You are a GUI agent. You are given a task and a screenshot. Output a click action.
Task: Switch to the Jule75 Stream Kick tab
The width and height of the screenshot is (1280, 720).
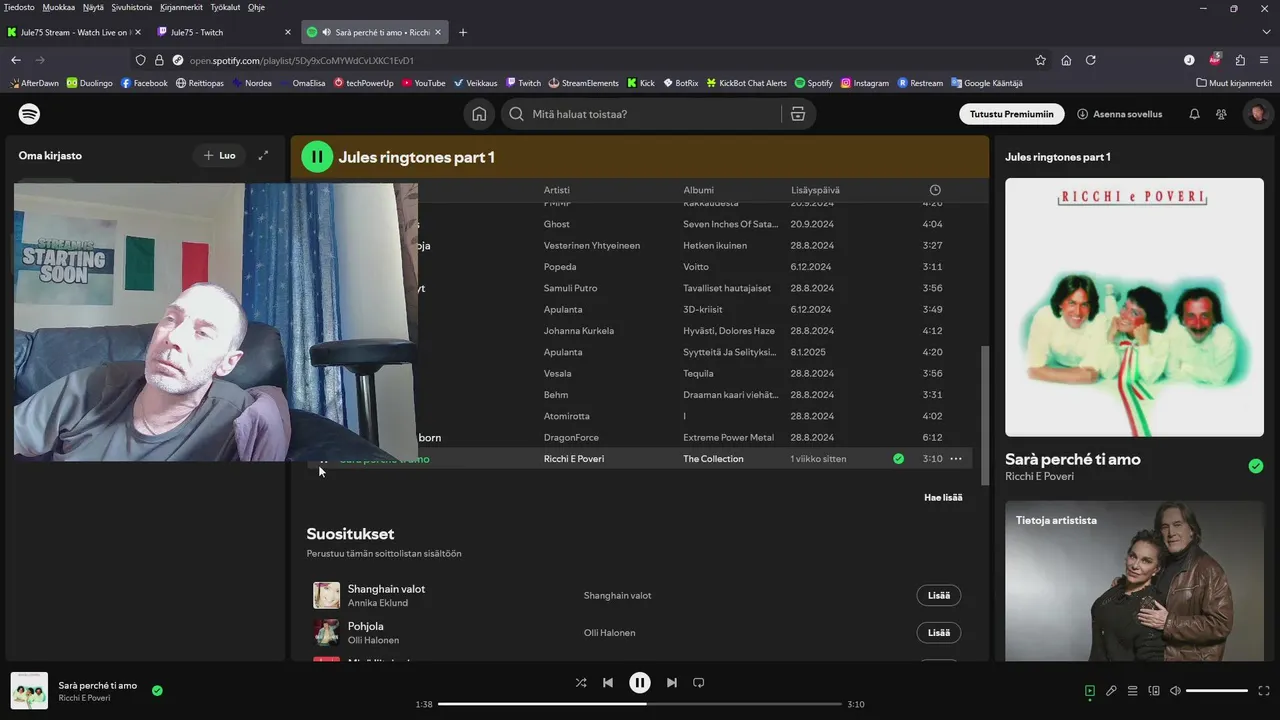tap(73, 32)
